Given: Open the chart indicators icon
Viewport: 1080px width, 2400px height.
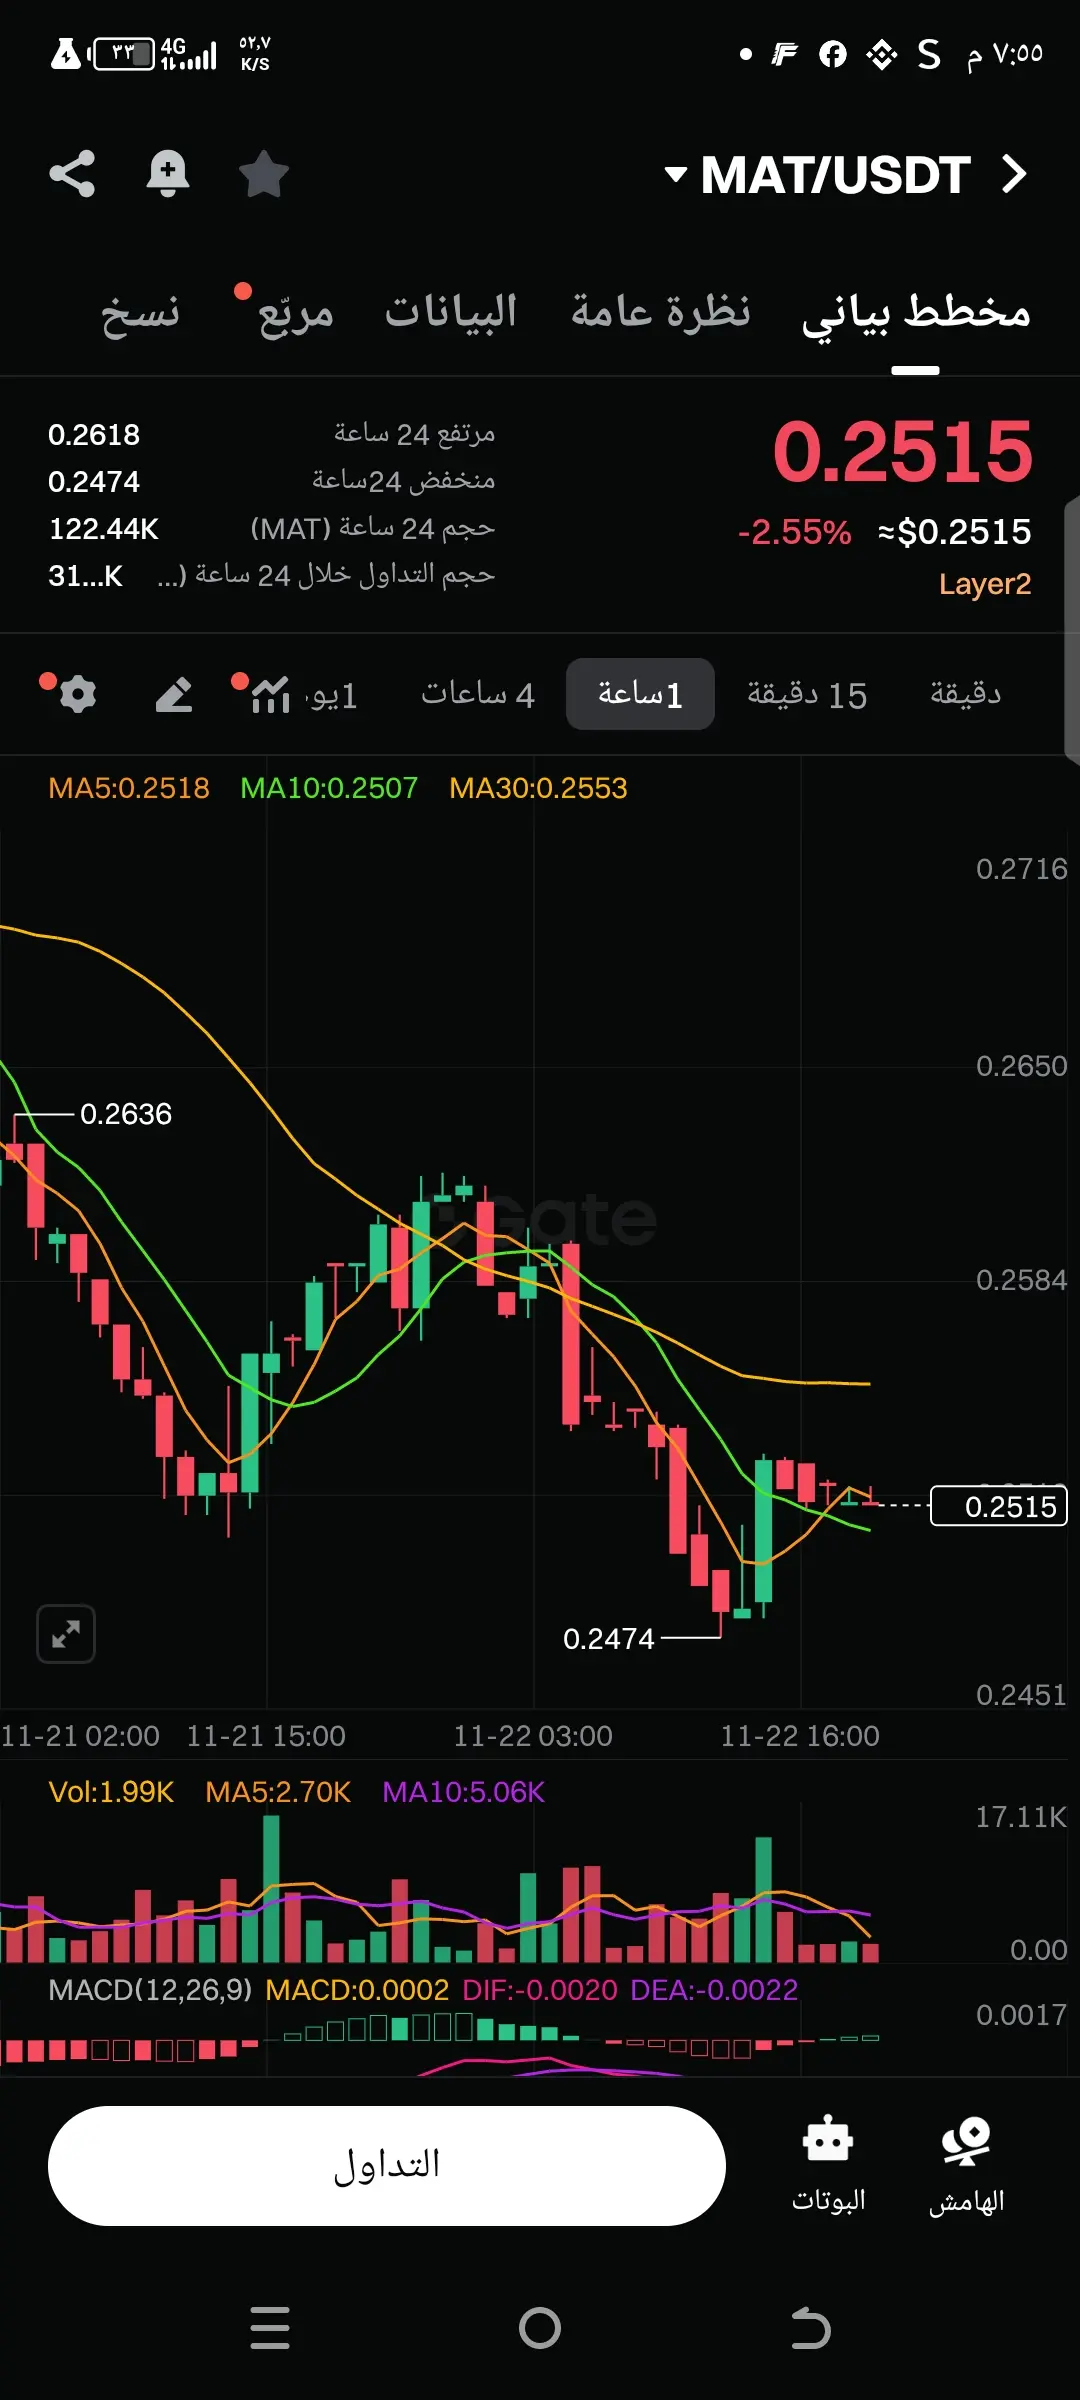Looking at the screenshot, I should tap(271, 694).
